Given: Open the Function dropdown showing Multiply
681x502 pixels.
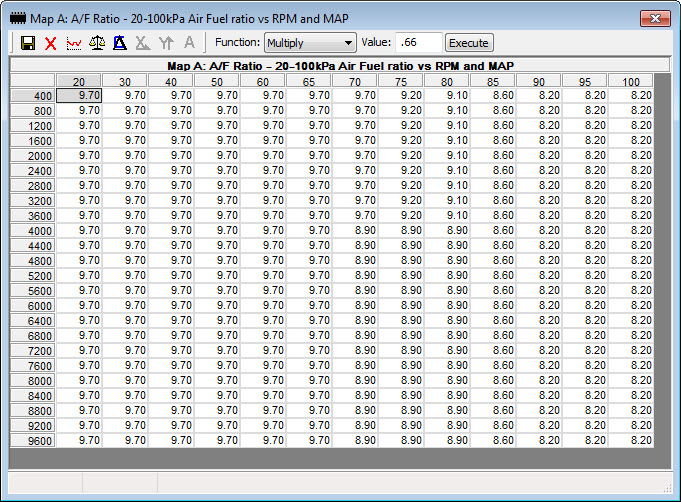Looking at the screenshot, I should [x=310, y=43].
